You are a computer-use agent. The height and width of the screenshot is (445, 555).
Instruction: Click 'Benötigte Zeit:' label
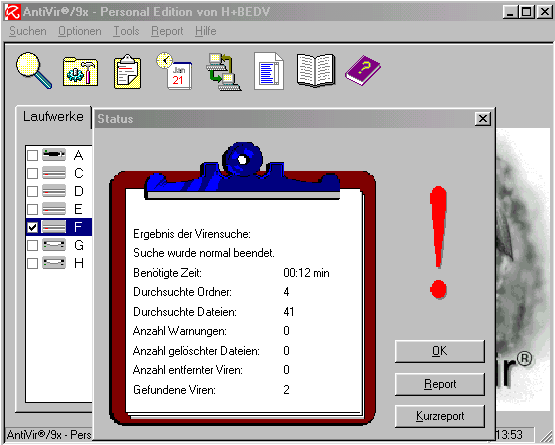(x=167, y=273)
